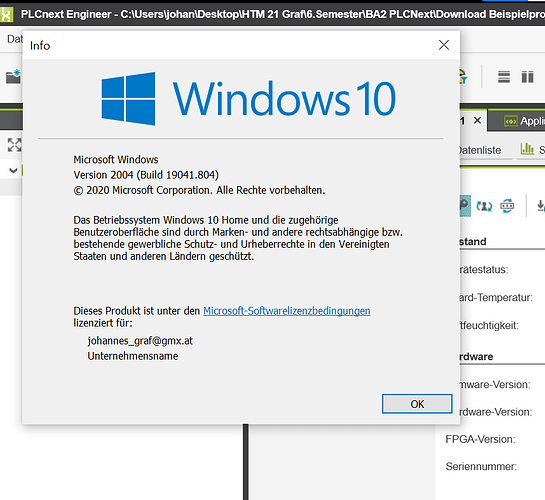Select the Datenliste tab in PLCnext Engineer
Screen dimensions: 545x500
[480, 150]
